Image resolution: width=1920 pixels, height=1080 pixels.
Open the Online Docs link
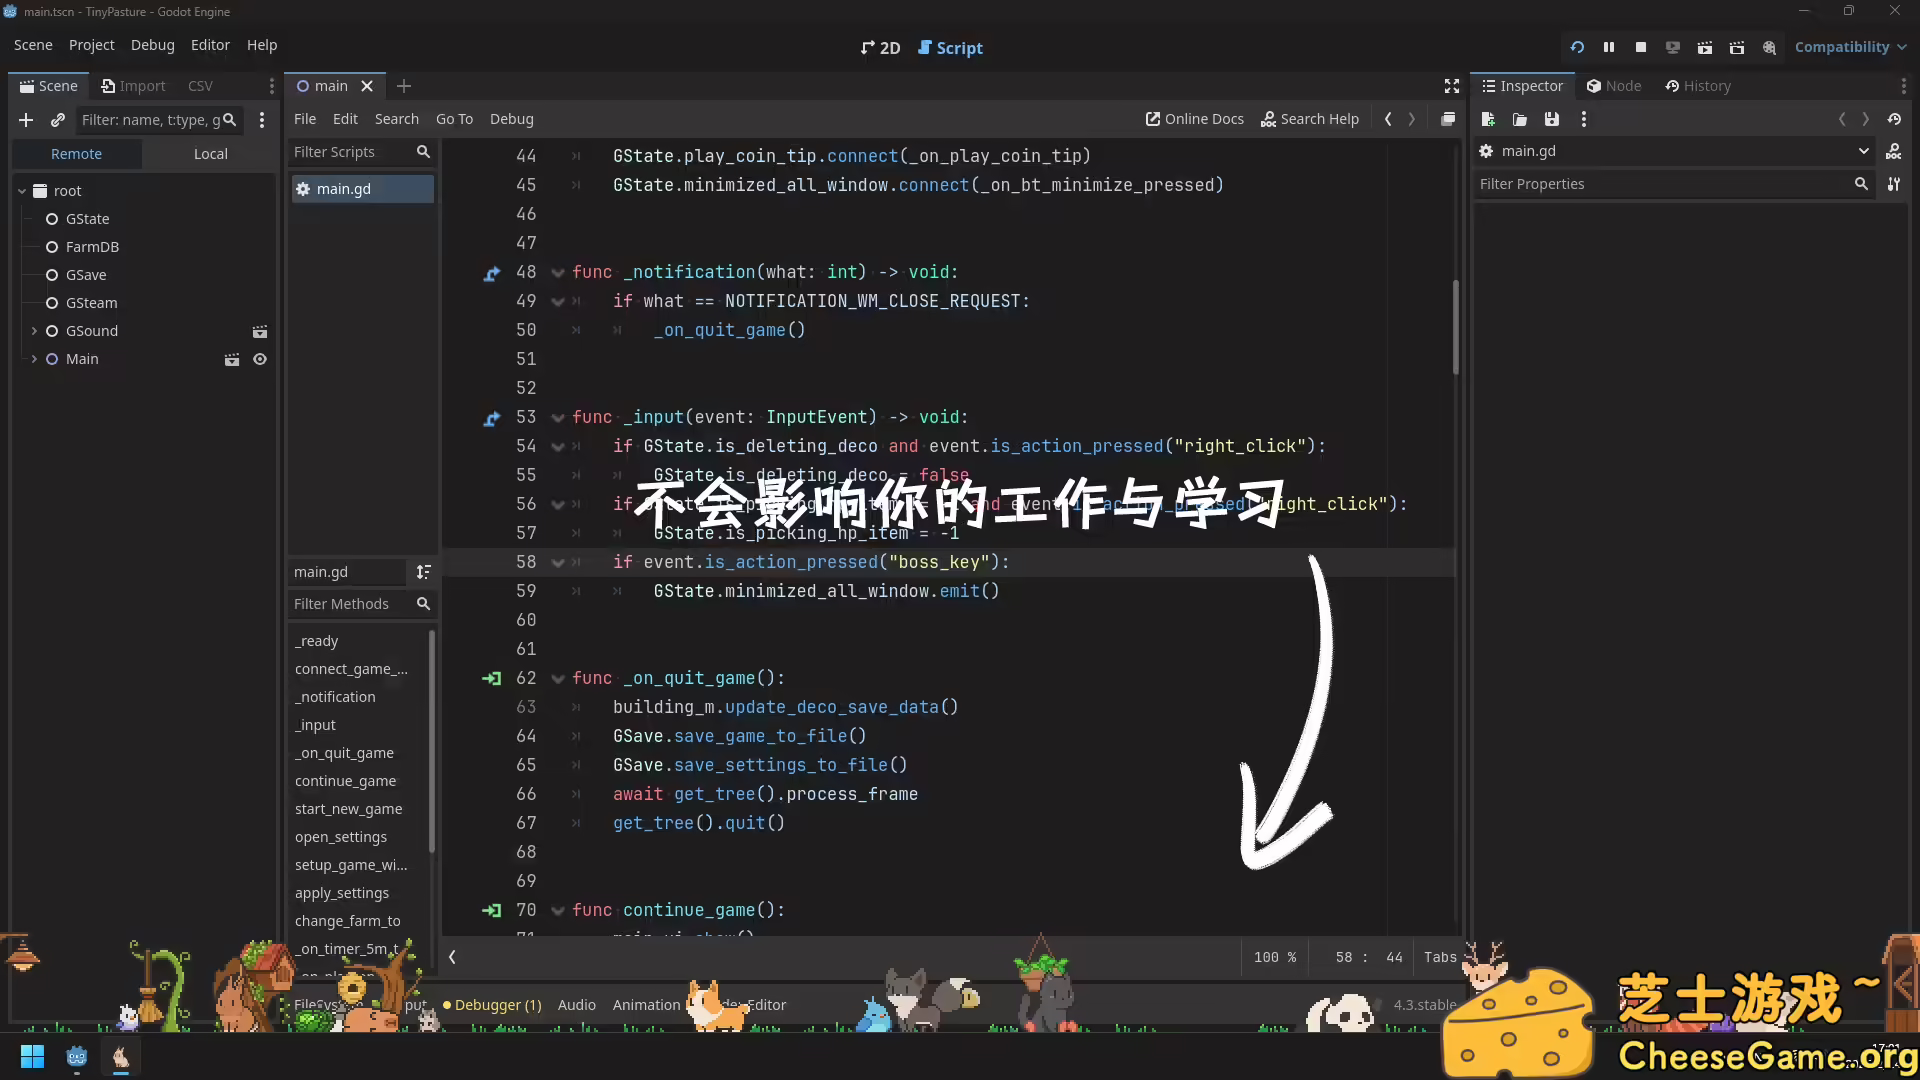(x=1195, y=119)
